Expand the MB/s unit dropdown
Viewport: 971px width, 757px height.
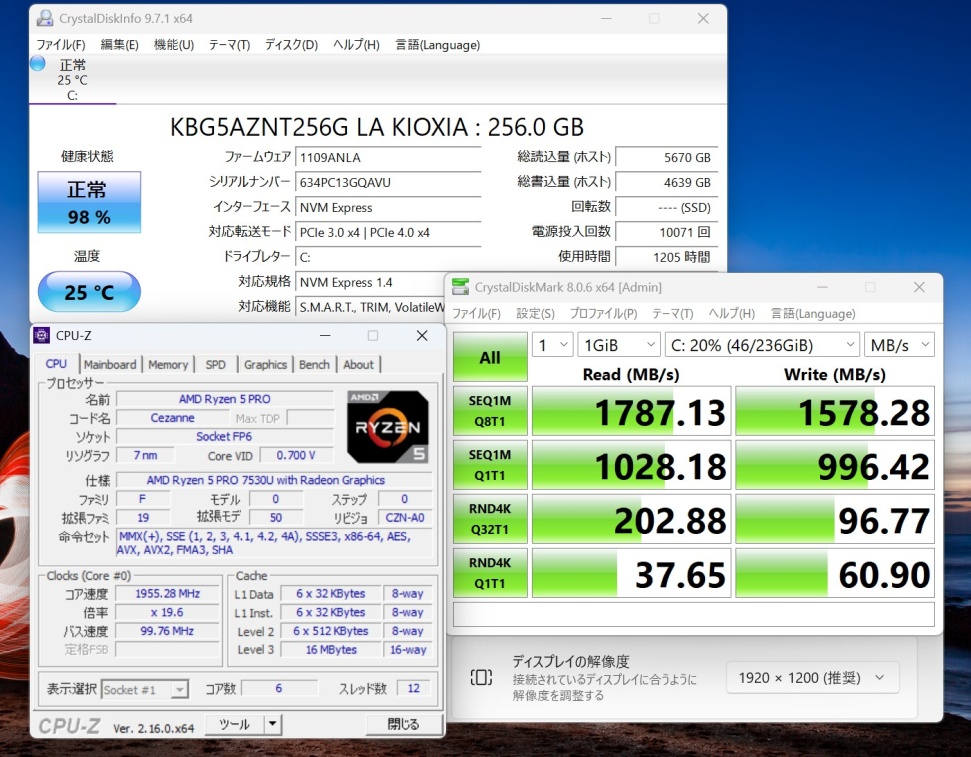pos(899,345)
